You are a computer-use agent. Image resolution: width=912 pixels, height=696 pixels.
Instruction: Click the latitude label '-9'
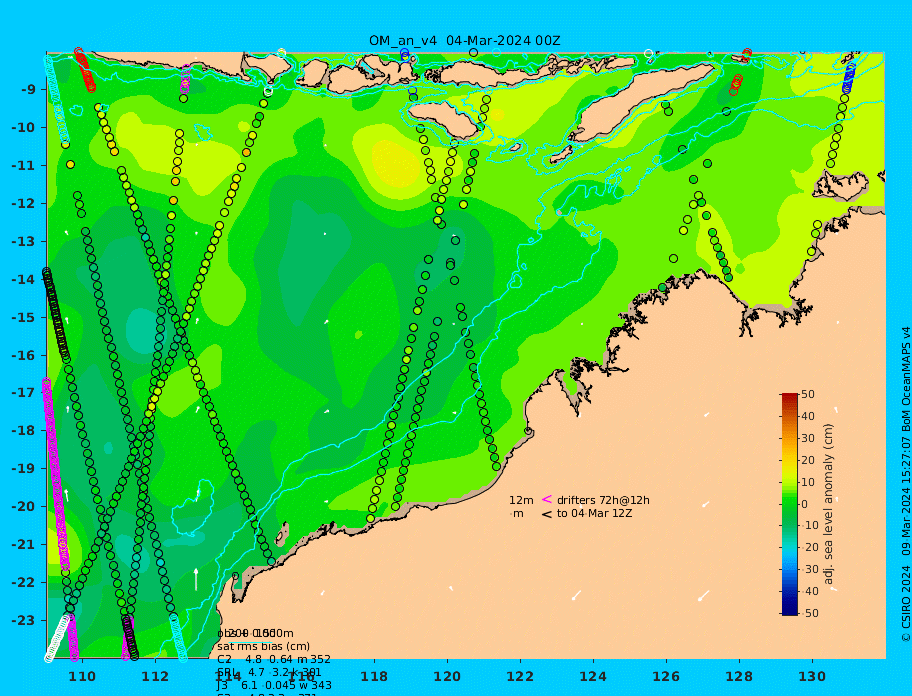pos(29,89)
